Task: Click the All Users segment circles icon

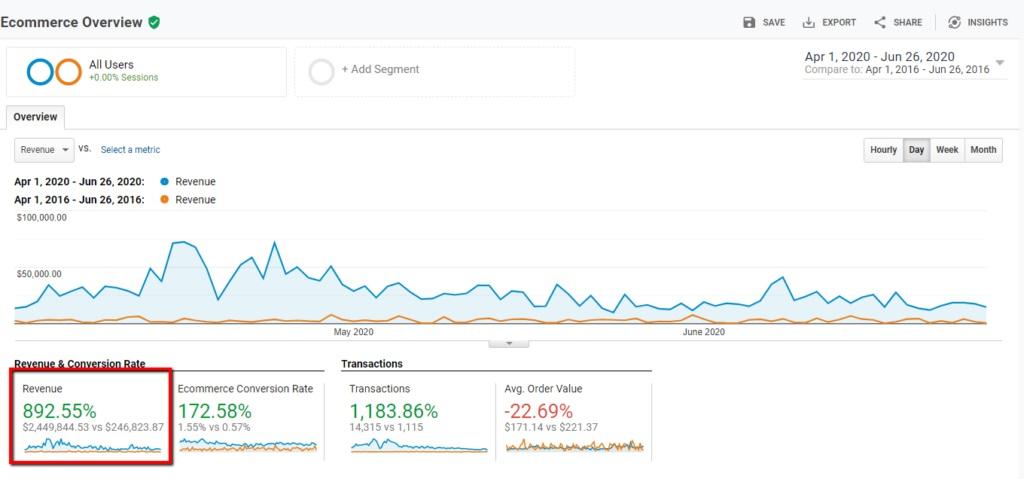Action: [54, 72]
